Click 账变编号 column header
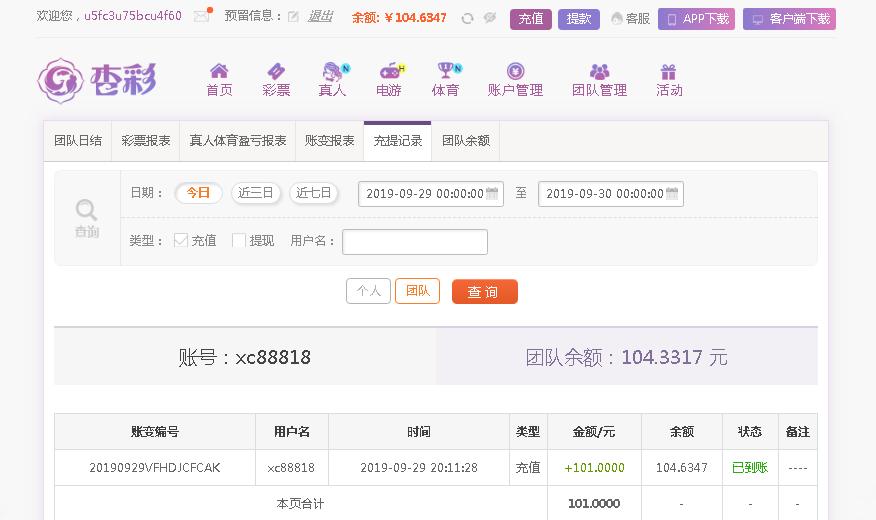This screenshot has width=876, height=520. pos(155,432)
